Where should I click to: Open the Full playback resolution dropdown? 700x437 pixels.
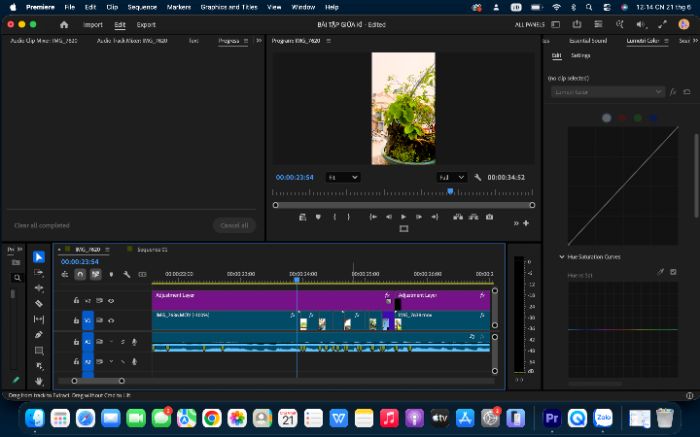[451, 177]
